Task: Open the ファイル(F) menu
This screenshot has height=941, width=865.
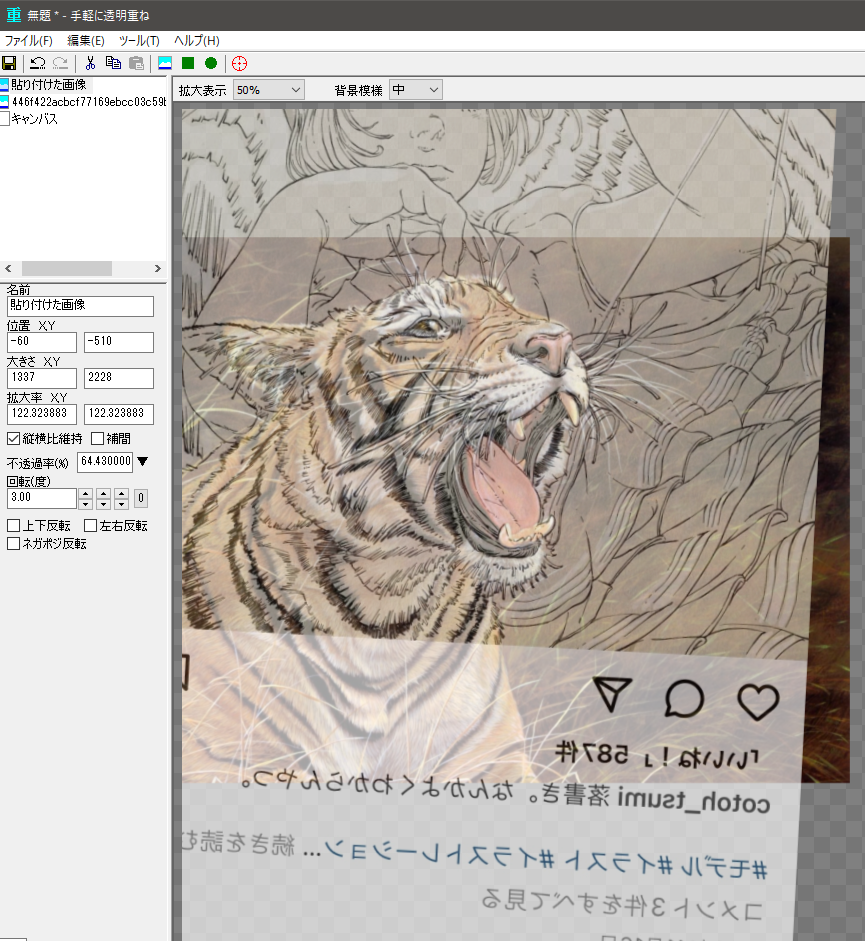Action: tap(29, 41)
